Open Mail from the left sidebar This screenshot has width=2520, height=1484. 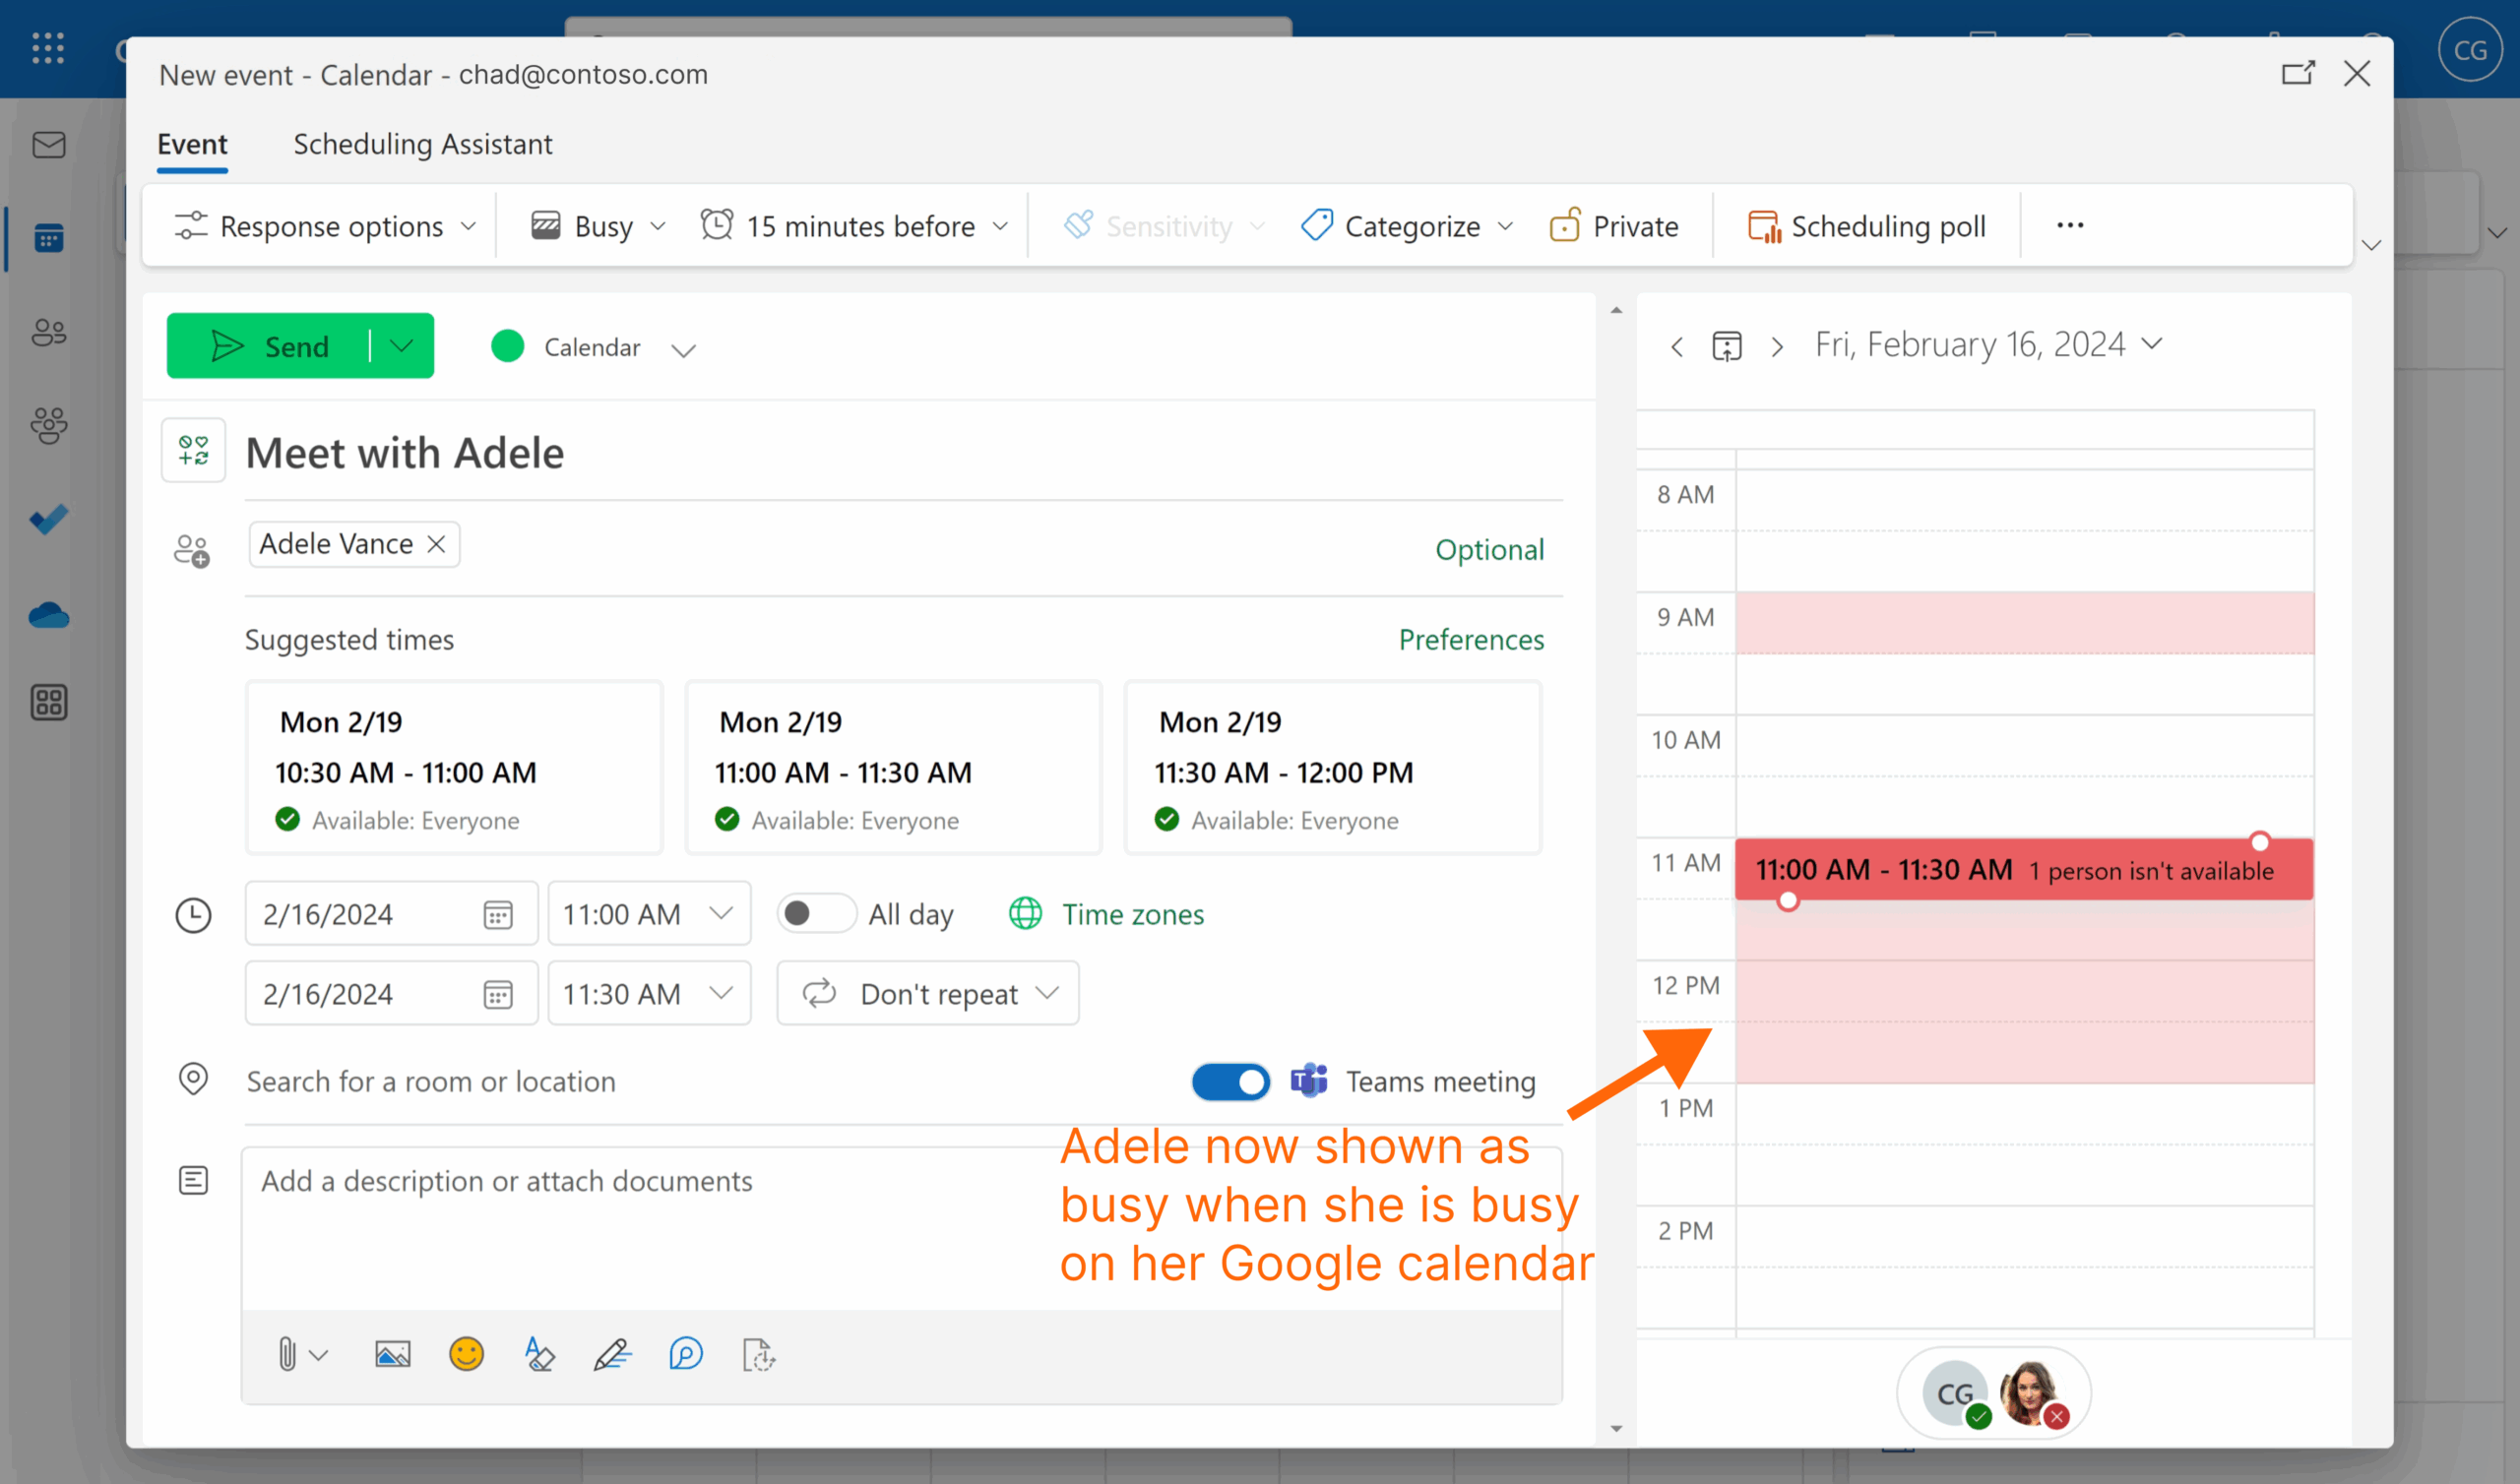point(48,145)
